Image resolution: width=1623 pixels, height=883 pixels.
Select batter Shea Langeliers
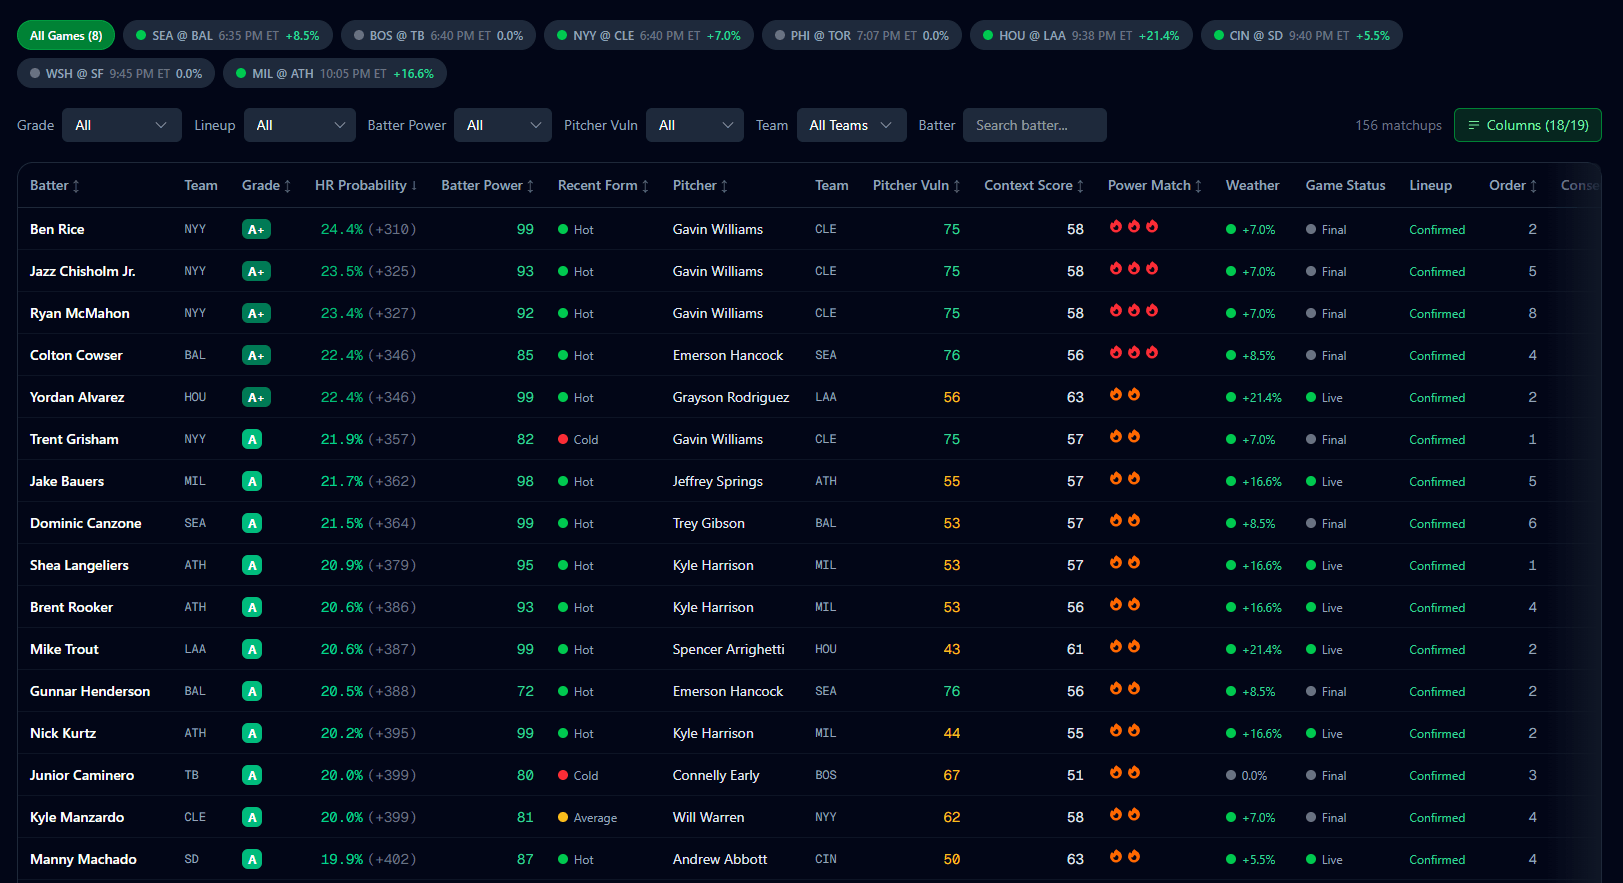coord(79,565)
